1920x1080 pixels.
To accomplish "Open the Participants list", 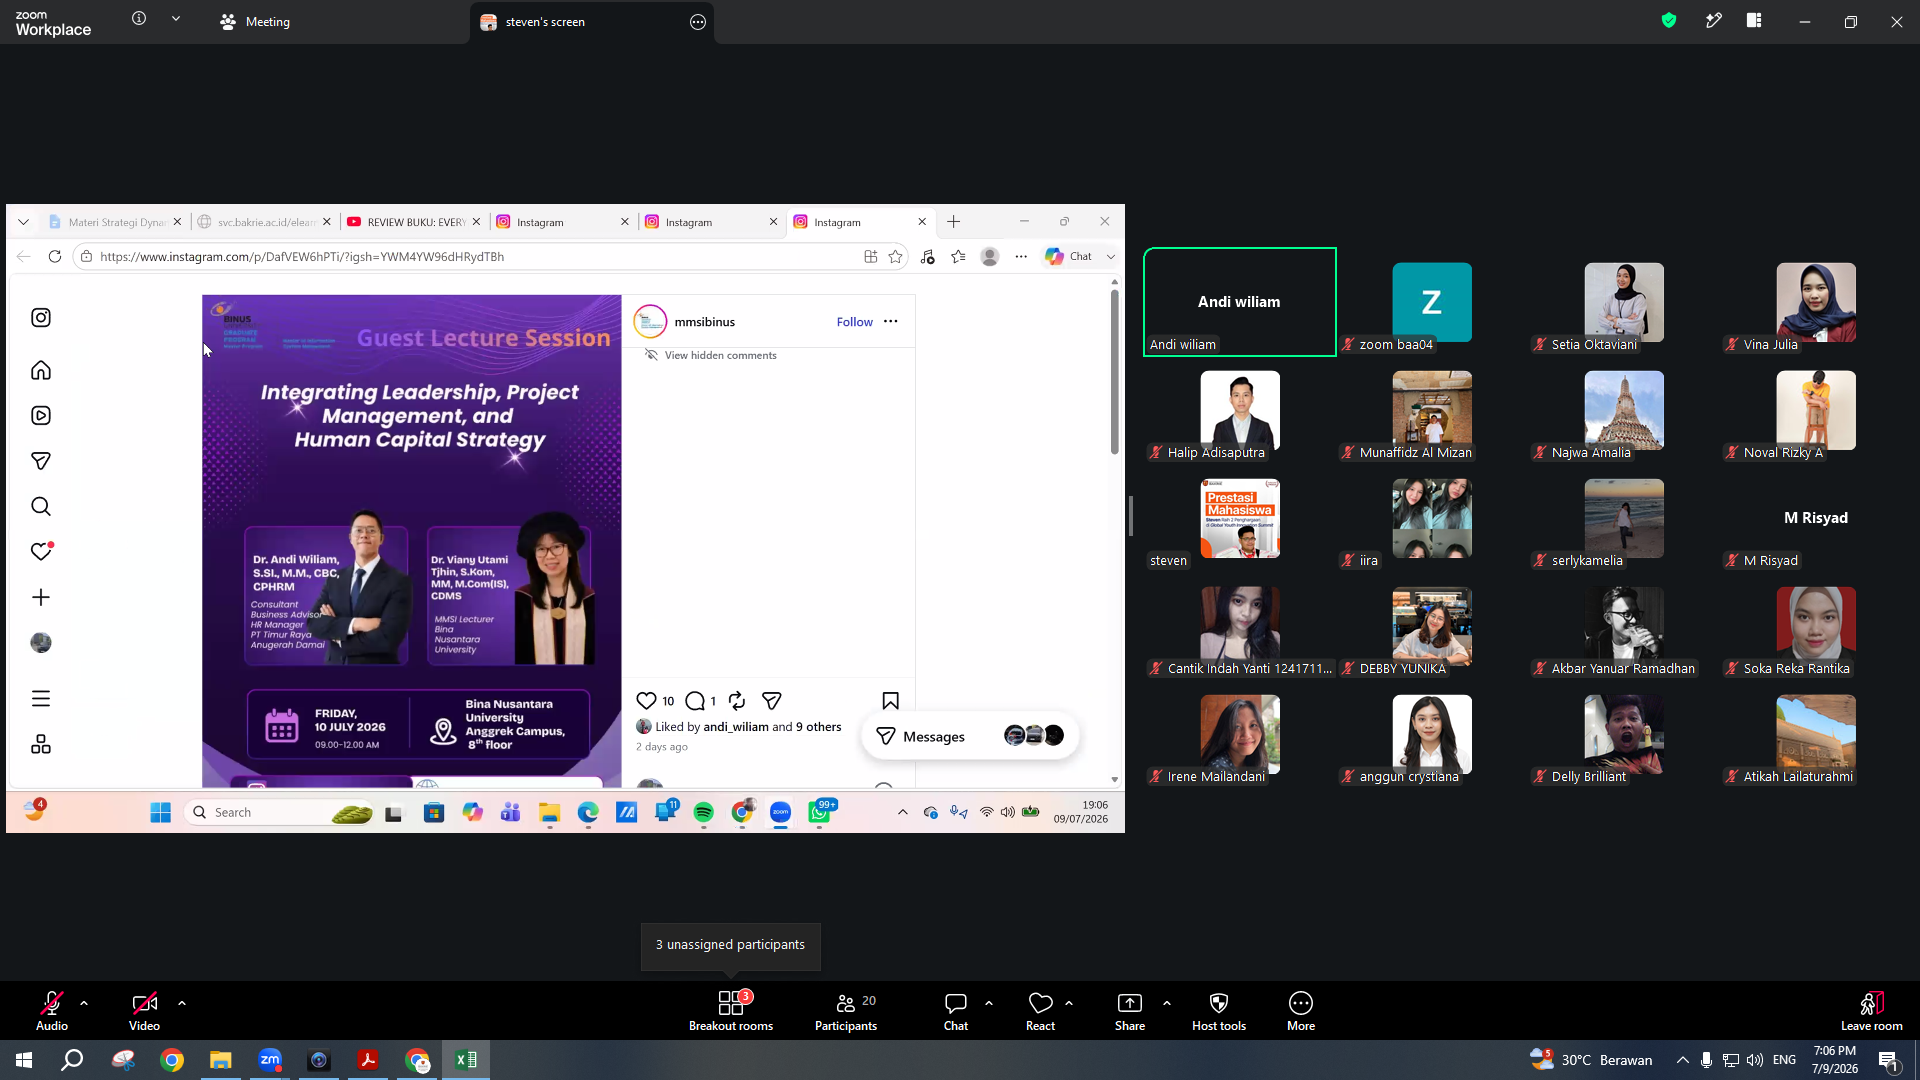I will click(846, 1010).
